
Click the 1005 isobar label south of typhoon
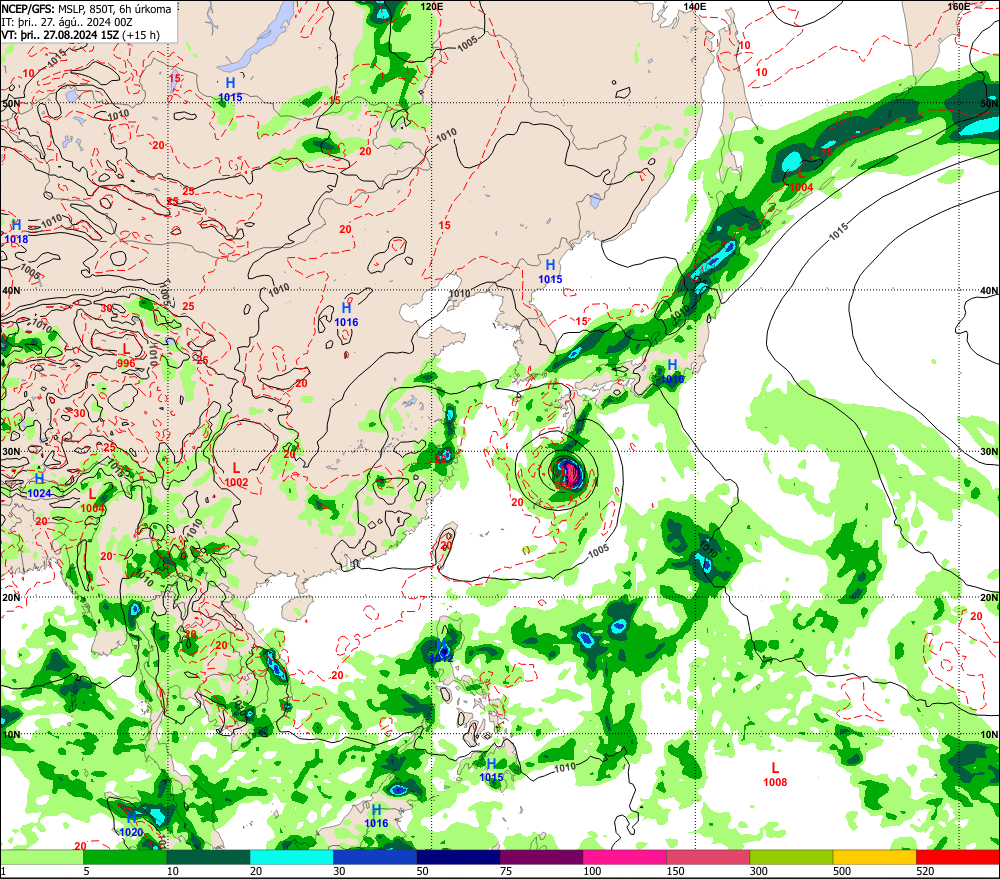[598, 551]
